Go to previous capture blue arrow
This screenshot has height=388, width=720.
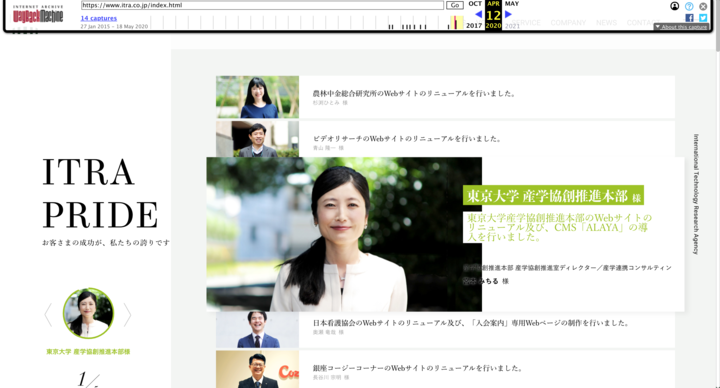[478, 14]
